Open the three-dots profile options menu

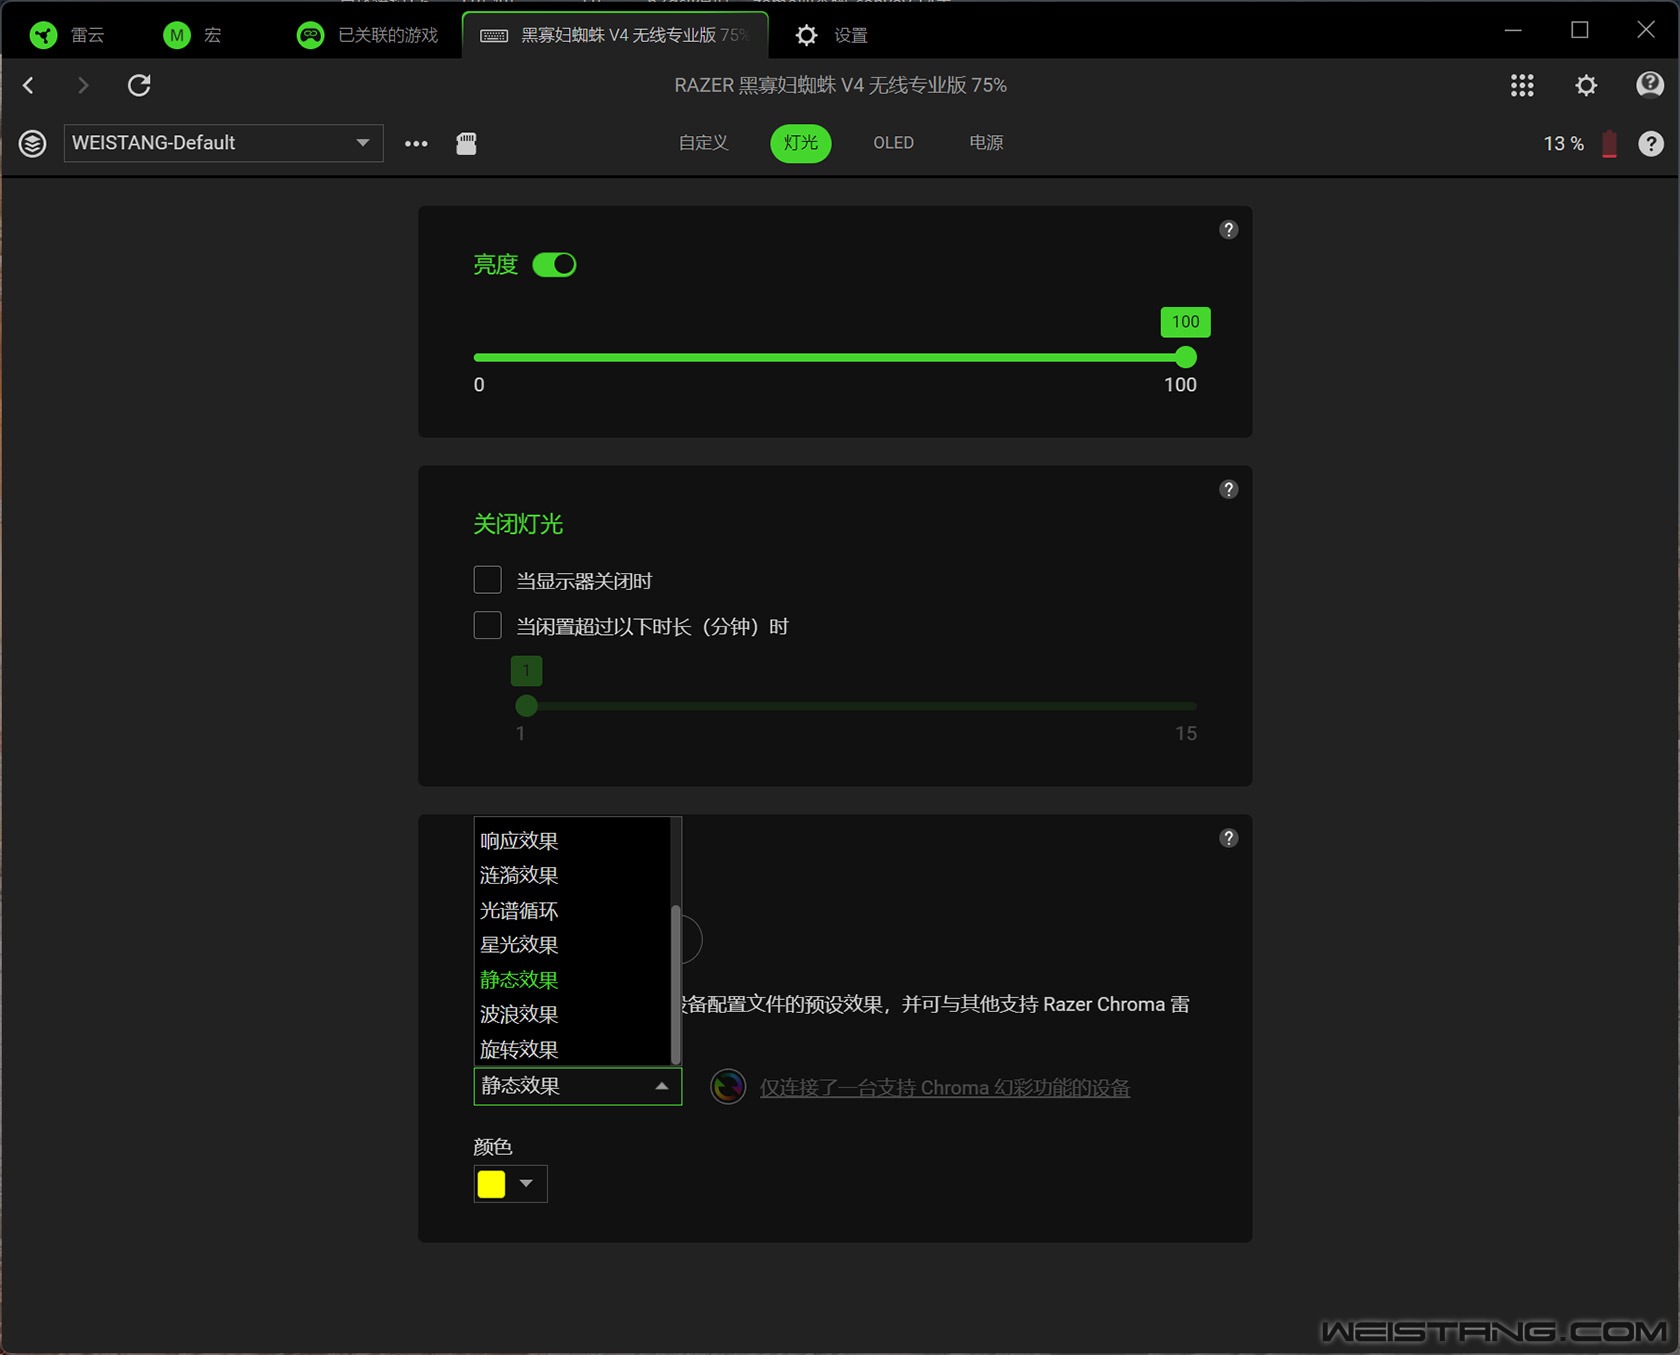point(416,144)
